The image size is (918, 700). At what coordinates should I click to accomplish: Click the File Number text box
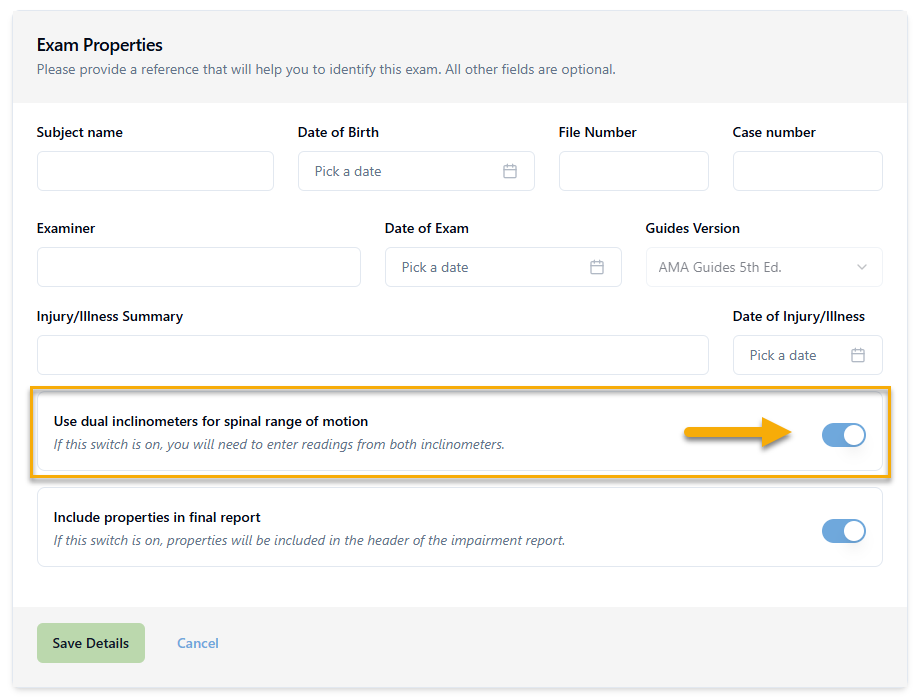(633, 171)
